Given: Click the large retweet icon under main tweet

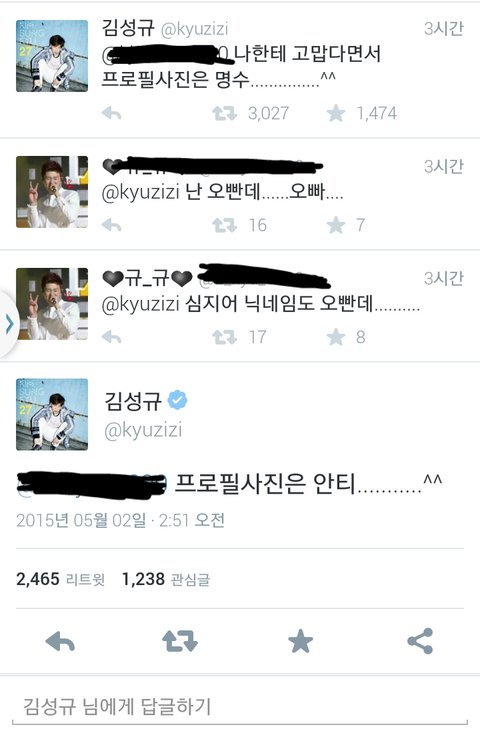Looking at the screenshot, I should coord(180,641).
